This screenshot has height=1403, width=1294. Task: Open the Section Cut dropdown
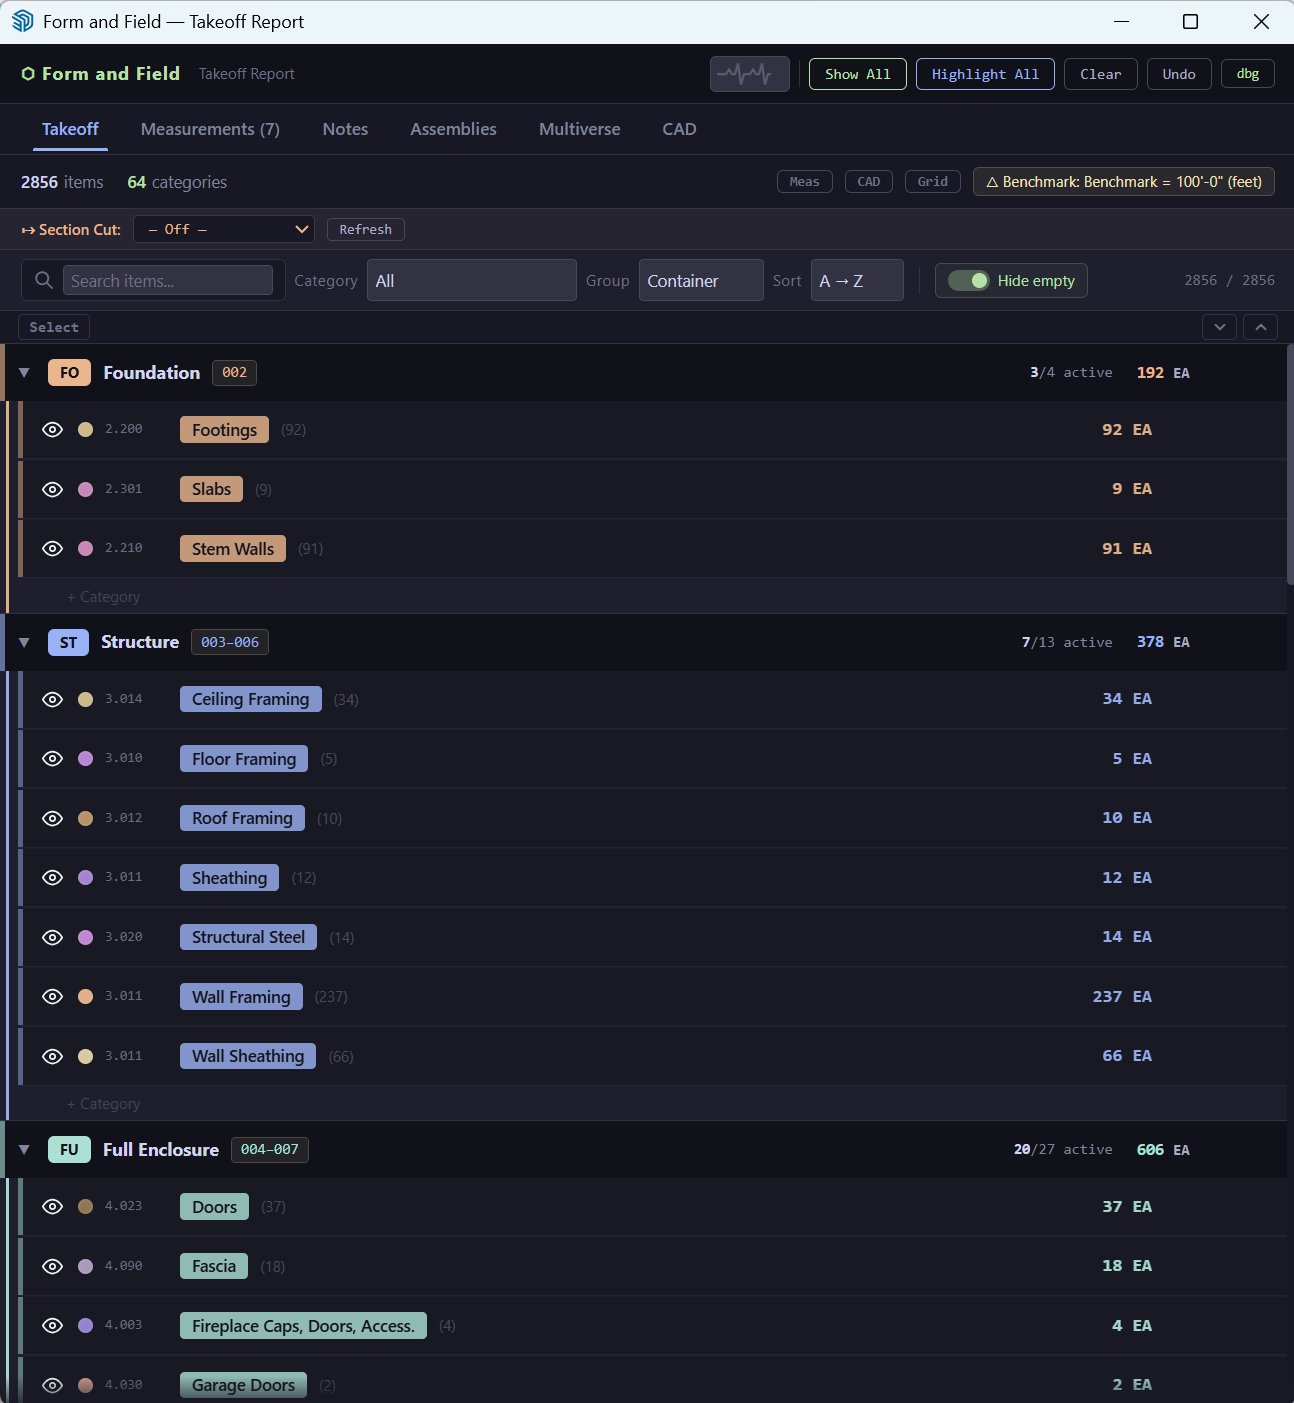tap(223, 229)
